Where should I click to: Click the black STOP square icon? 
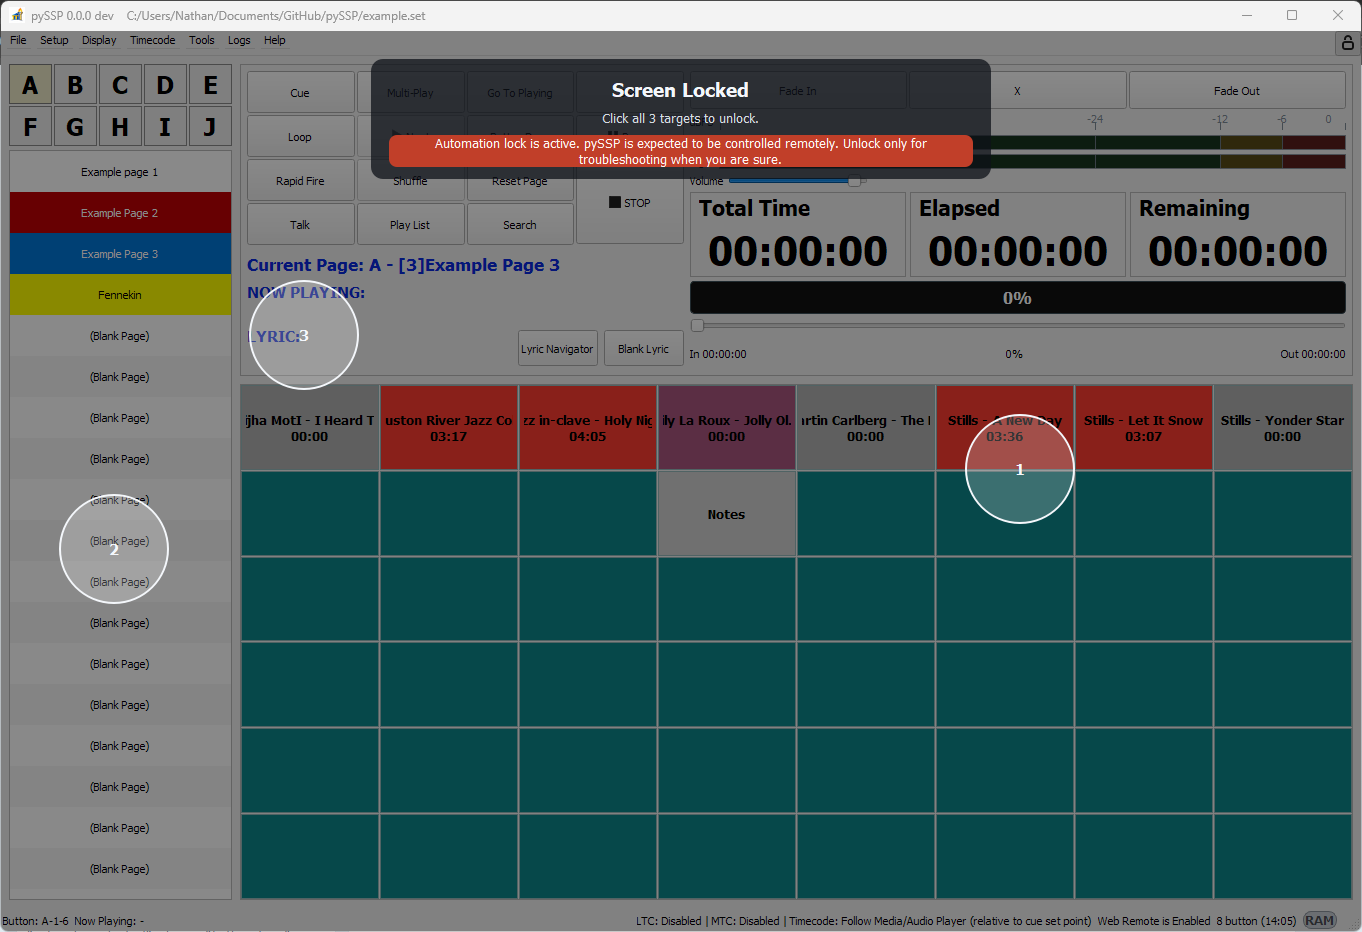pos(617,202)
